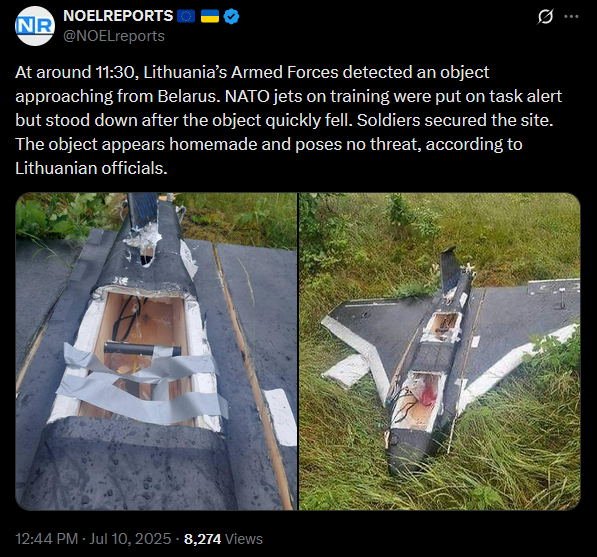Screen dimensions: 597x557
Task: Click the blue verified checkmark badge
Action: [x=231, y=16]
